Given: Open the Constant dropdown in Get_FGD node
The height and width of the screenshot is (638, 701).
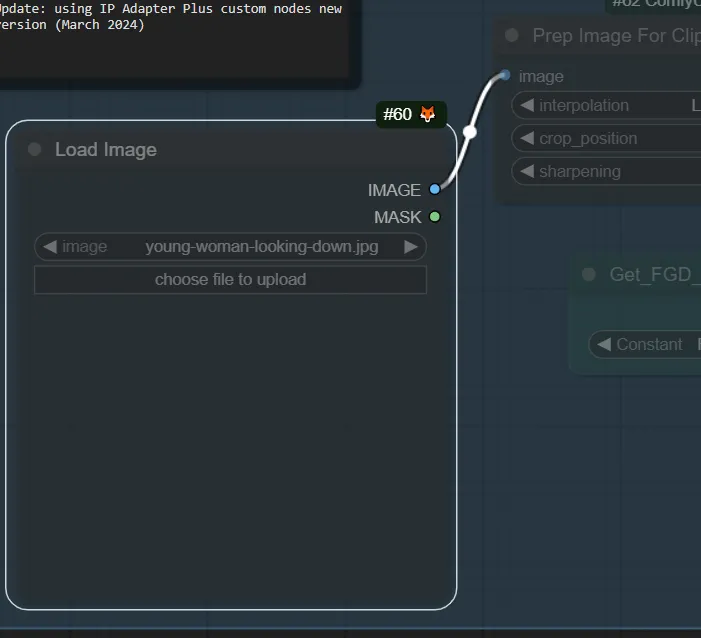Looking at the screenshot, I should [x=645, y=344].
